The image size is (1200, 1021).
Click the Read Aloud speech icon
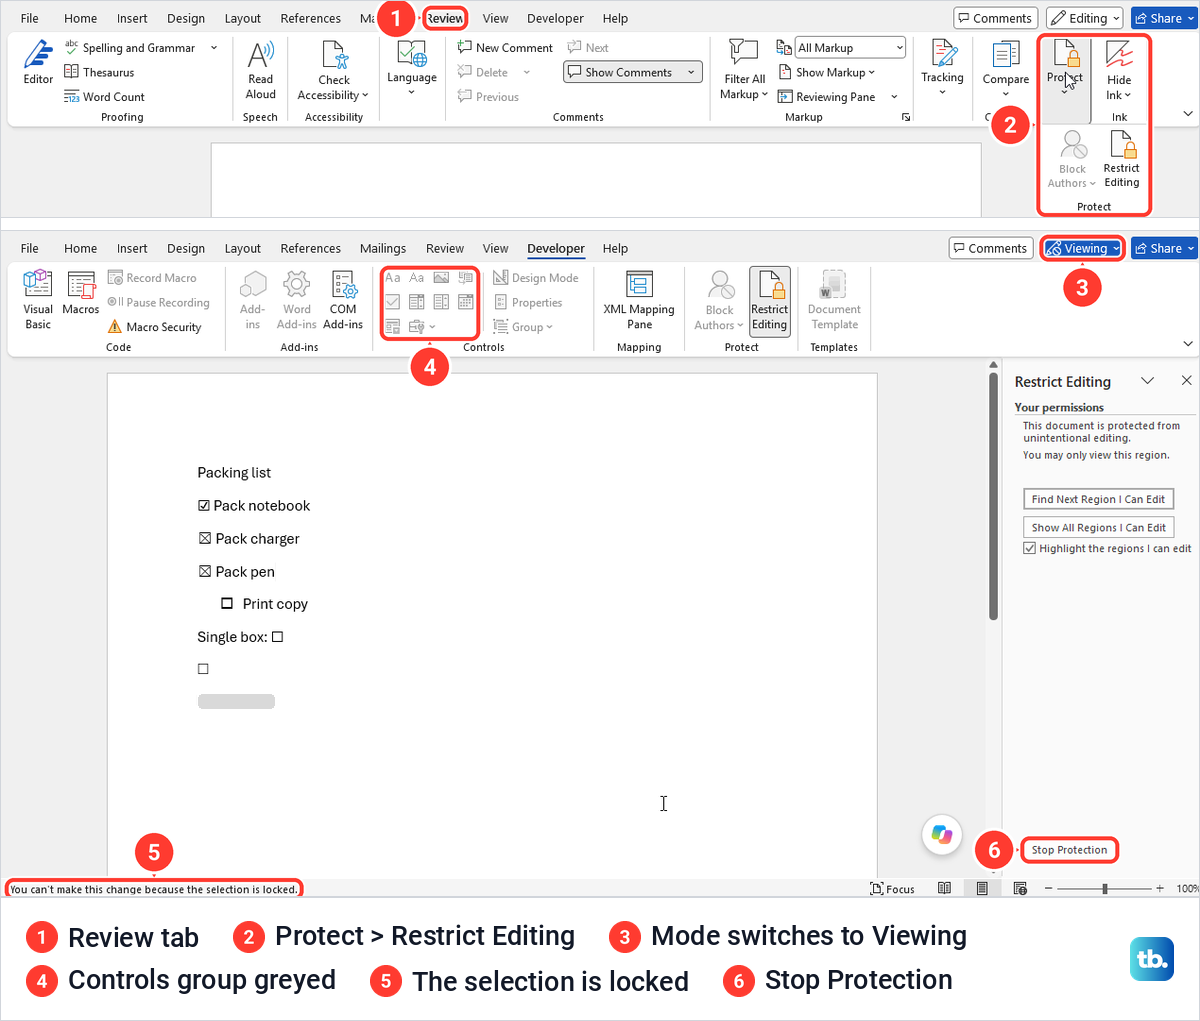pos(260,70)
